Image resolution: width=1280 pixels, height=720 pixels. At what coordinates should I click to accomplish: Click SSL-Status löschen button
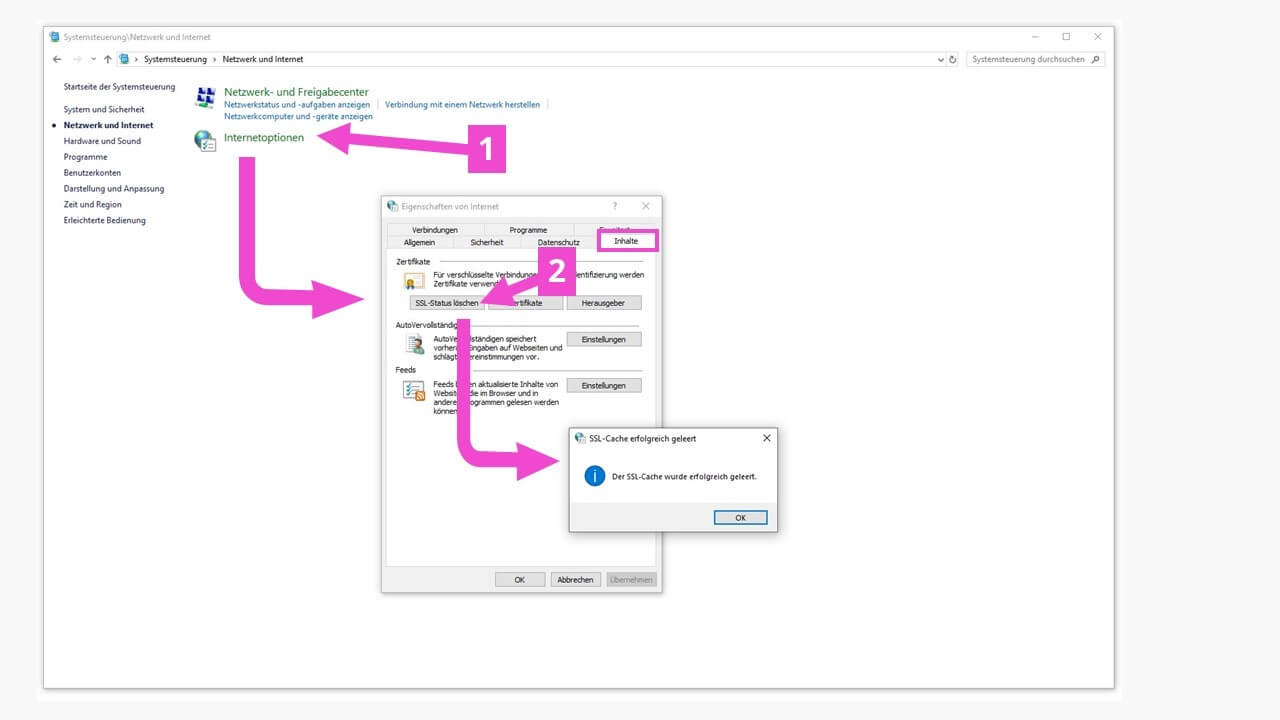[x=446, y=303]
